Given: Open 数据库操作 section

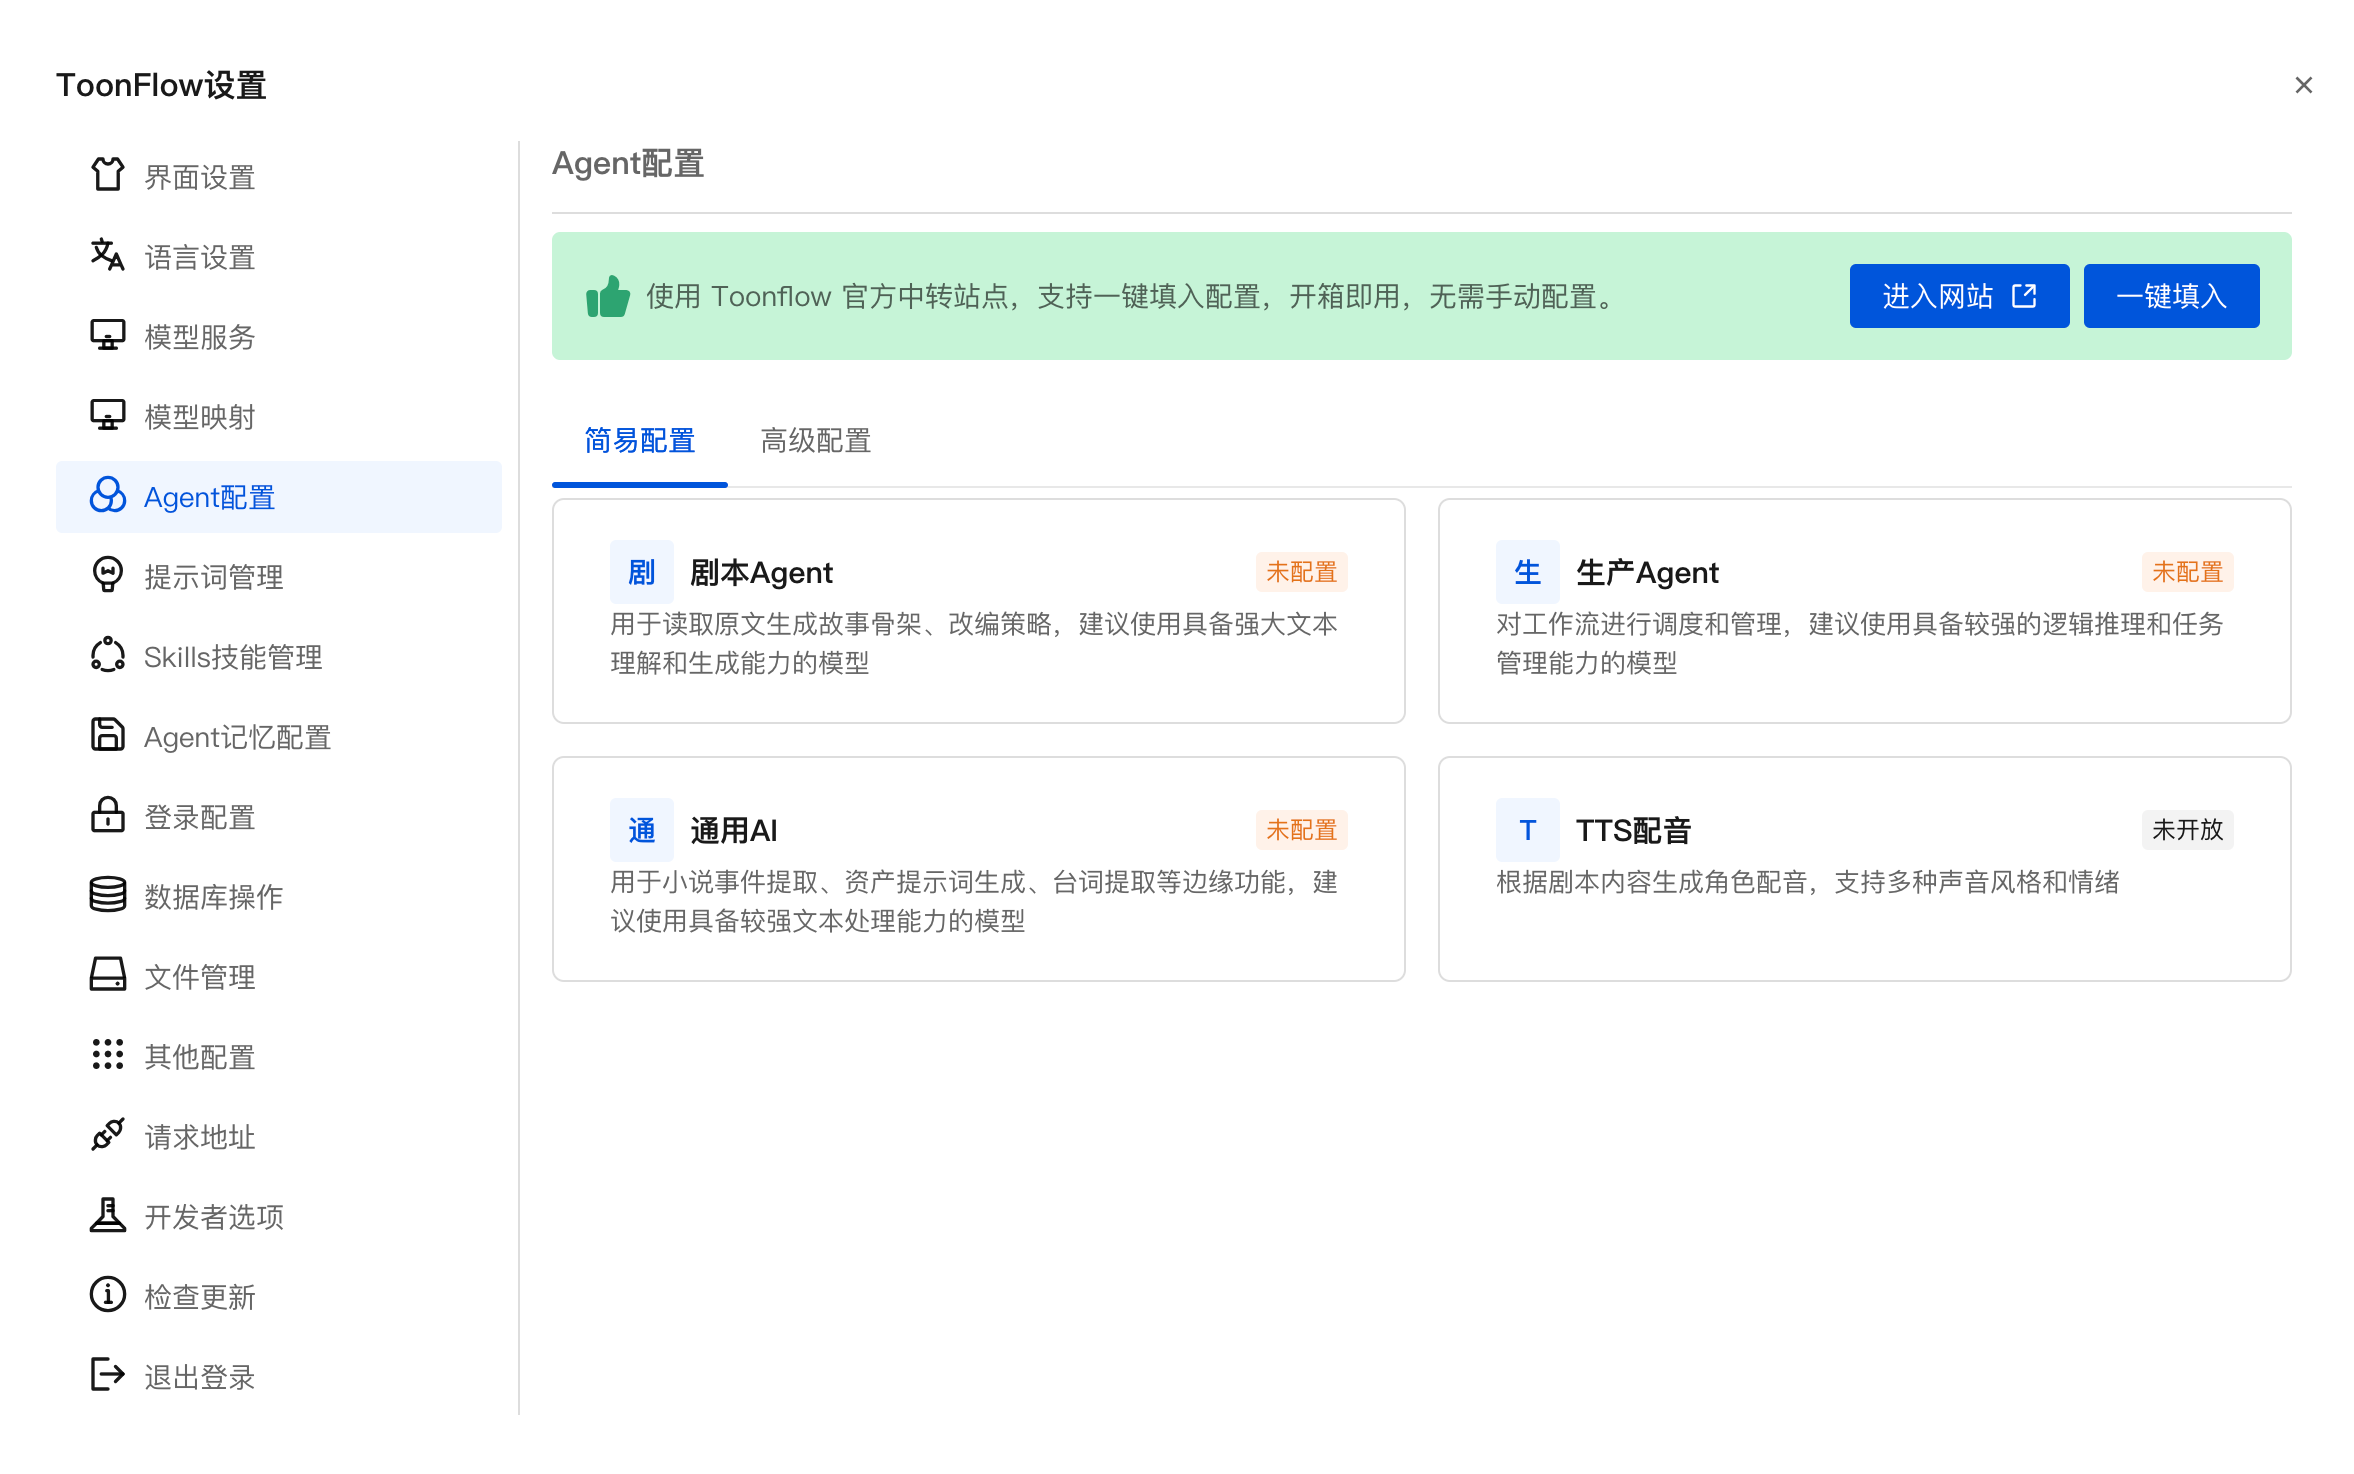Looking at the screenshot, I should [279, 897].
